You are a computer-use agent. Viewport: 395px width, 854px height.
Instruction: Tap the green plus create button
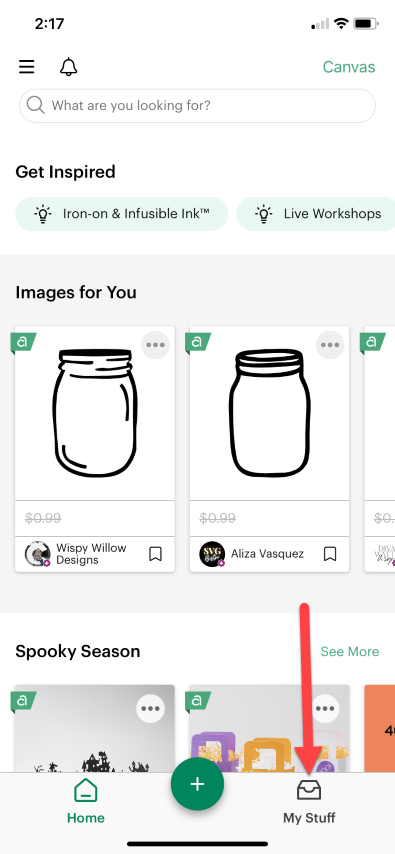point(197,784)
